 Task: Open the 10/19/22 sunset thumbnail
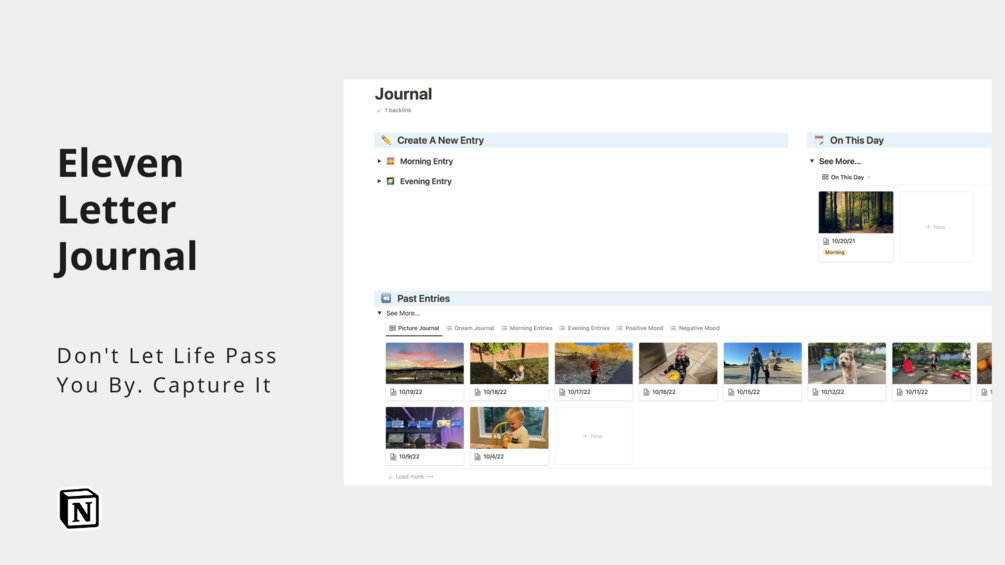point(424,363)
